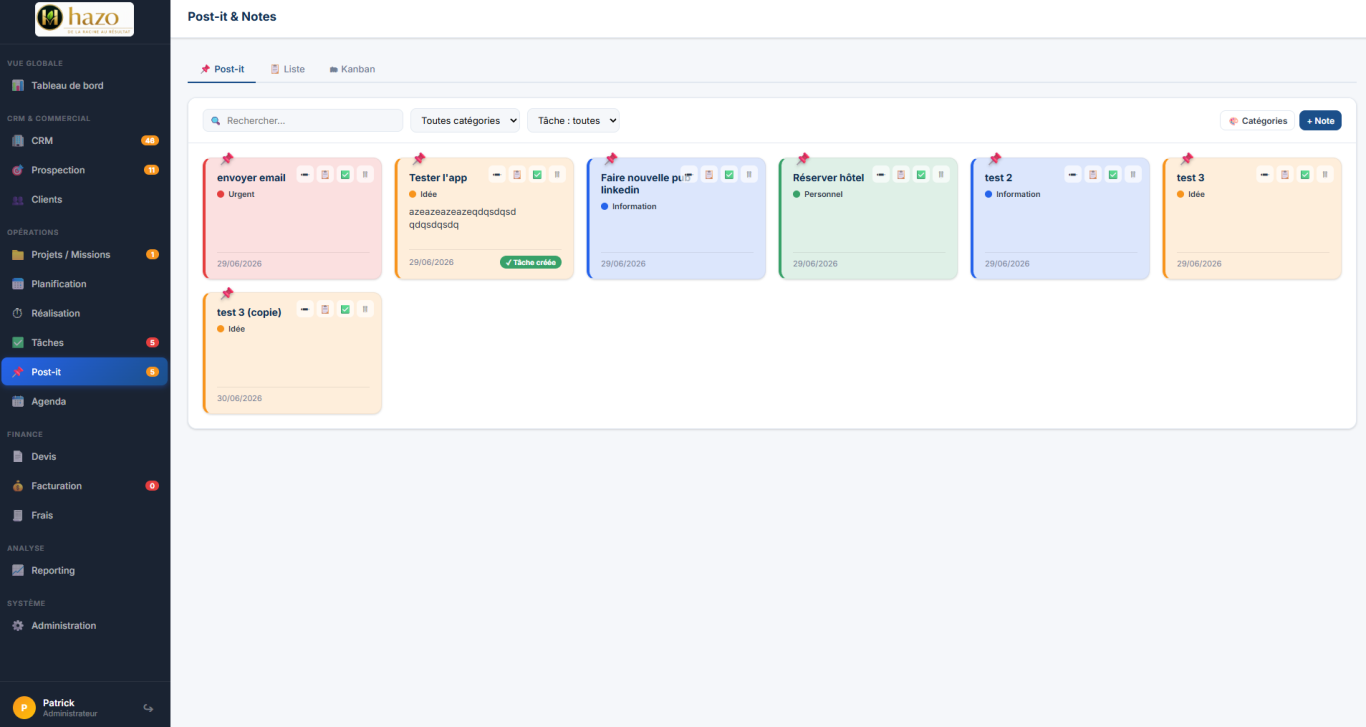The image size is (1366, 727).
Task: Click the pushpin on the envoyer email note
Action: tap(227, 159)
